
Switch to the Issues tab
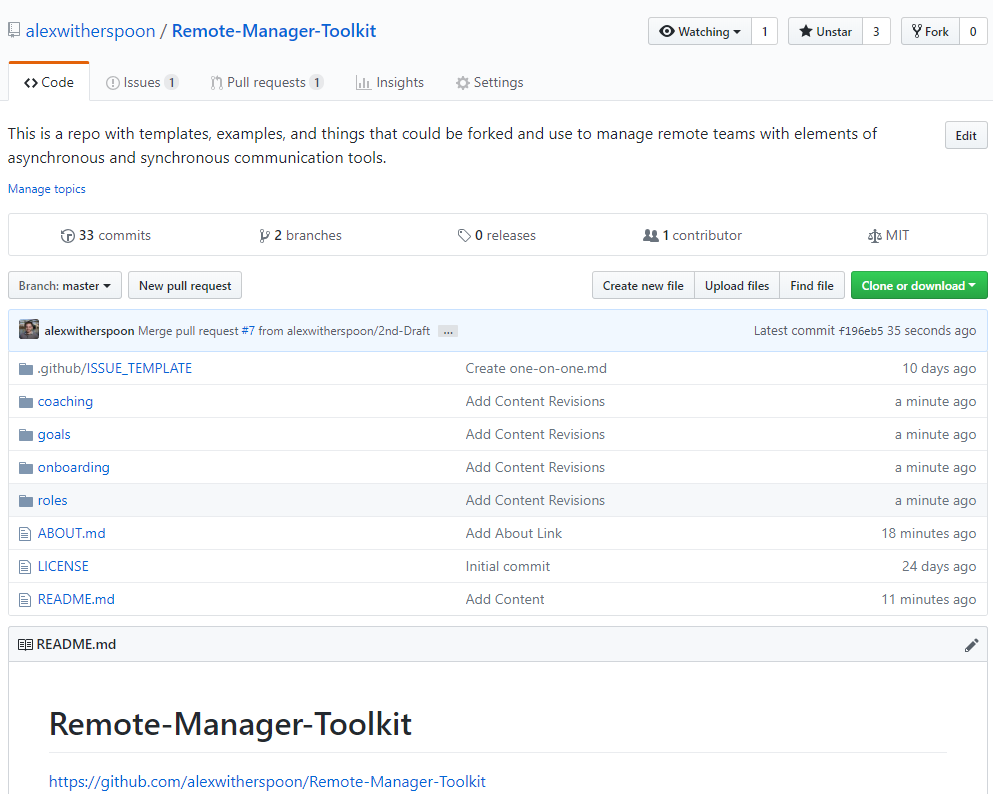[x=142, y=83]
